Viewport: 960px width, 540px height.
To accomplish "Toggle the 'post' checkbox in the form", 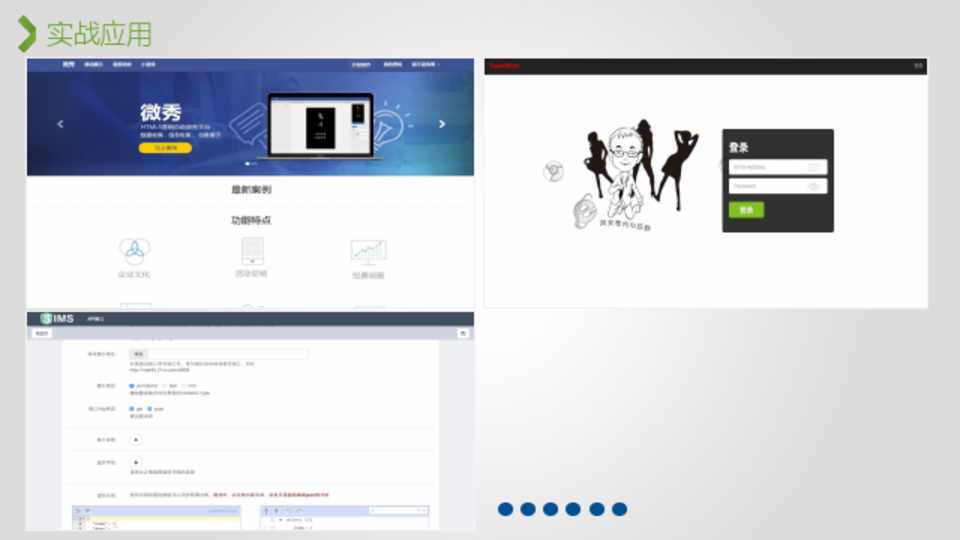I will [x=150, y=409].
